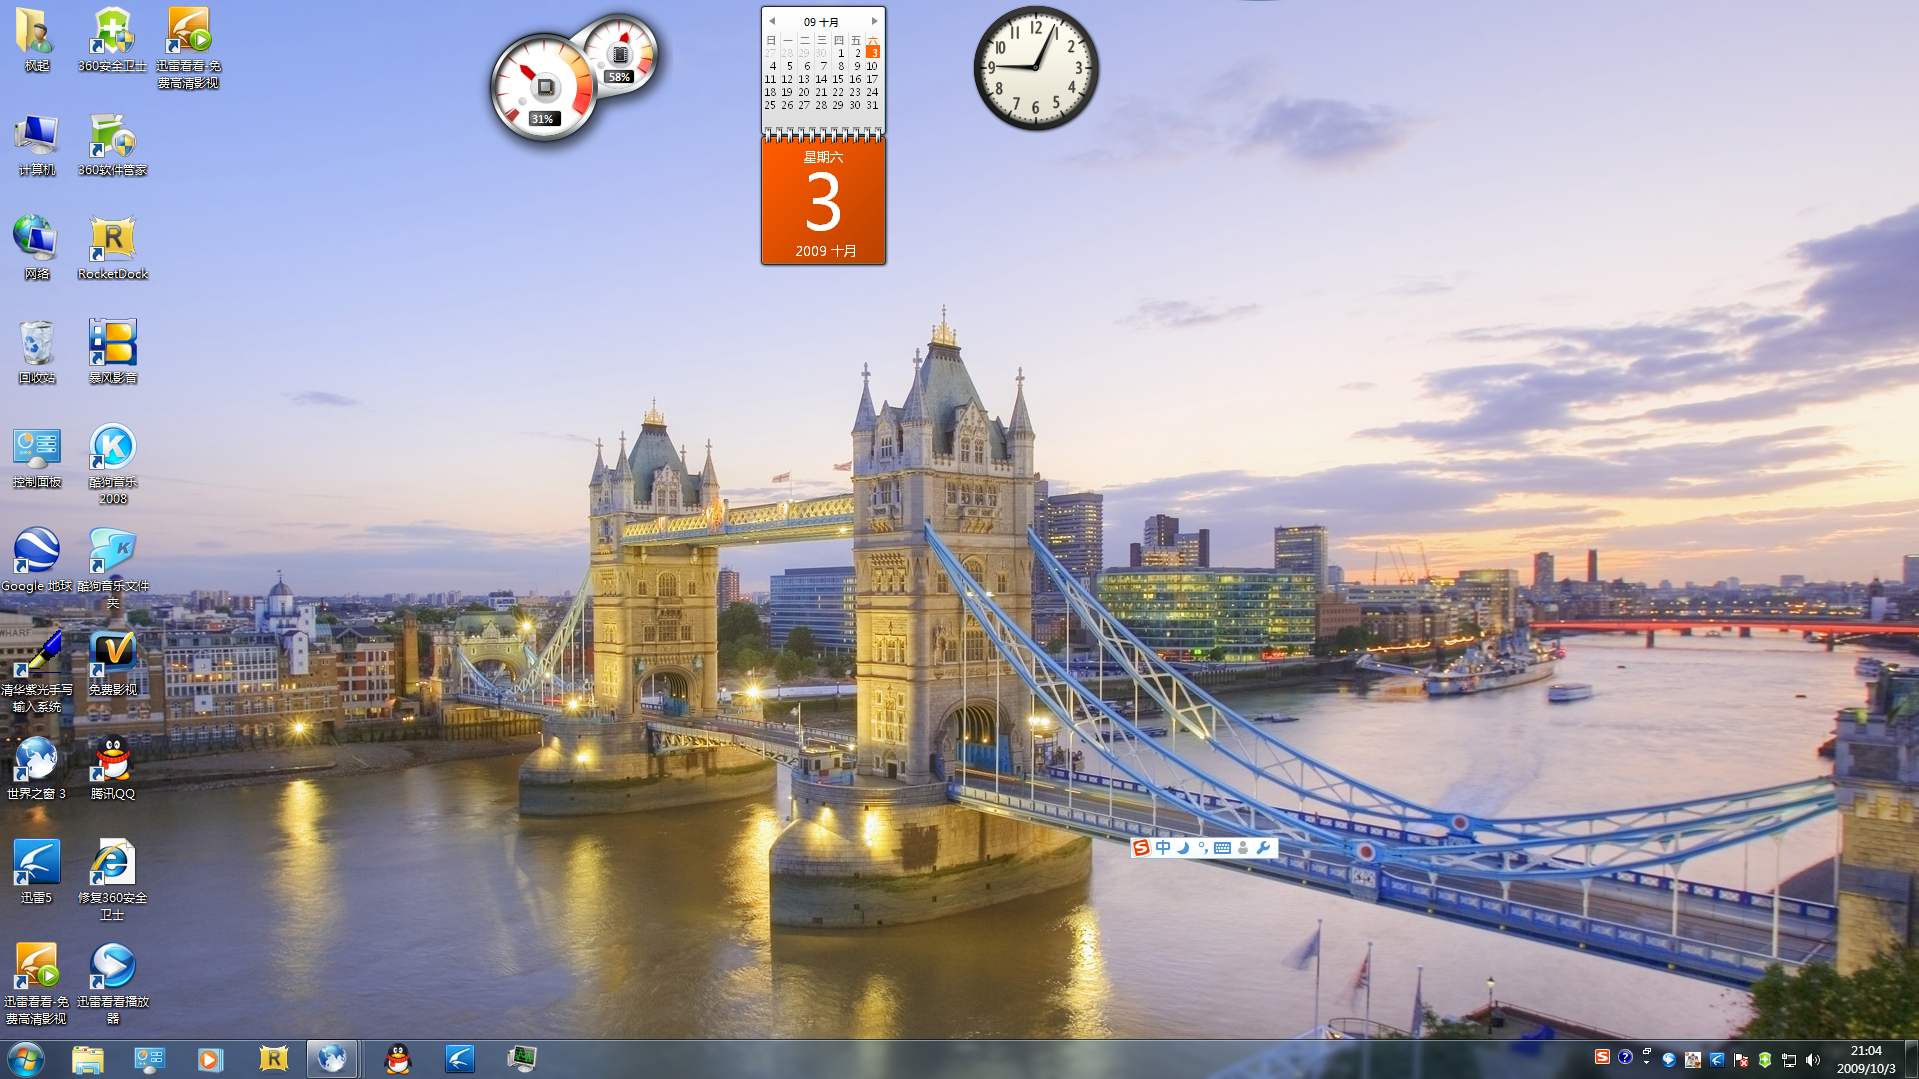Click the highlighted date 3 in the month grid

(872, 52)
